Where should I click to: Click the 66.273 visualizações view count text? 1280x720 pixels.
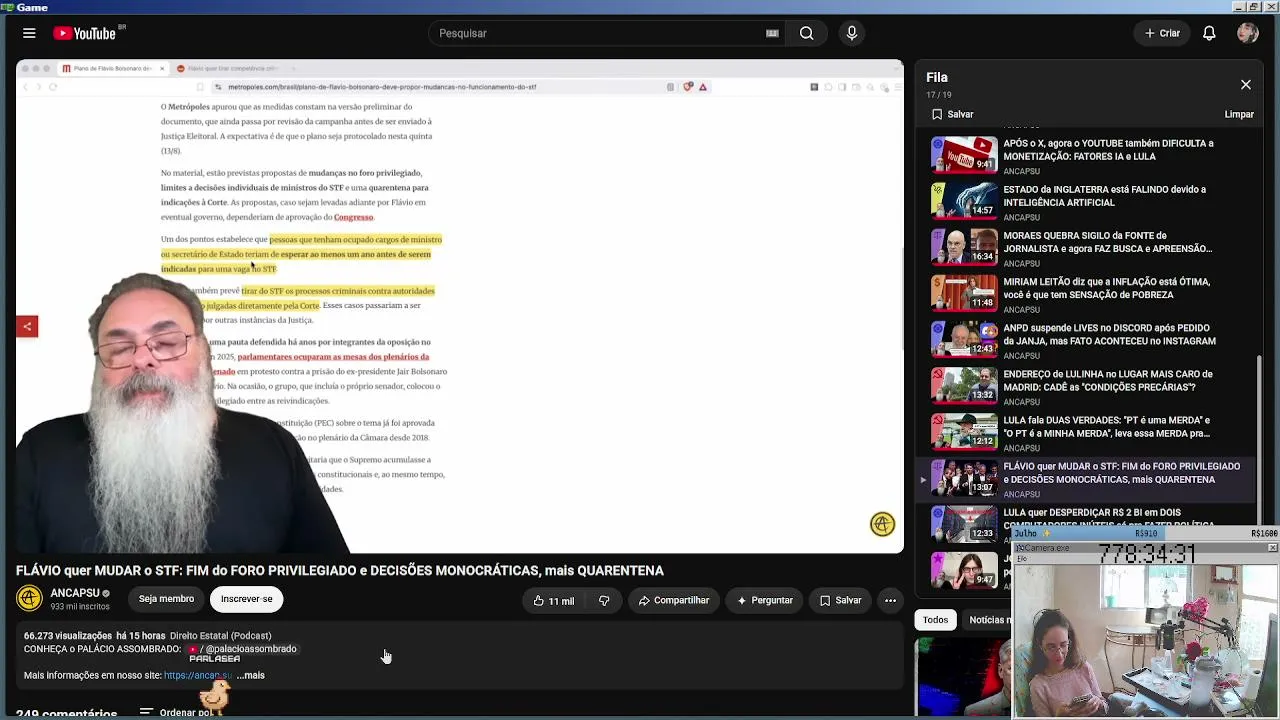tap(68, 636)
